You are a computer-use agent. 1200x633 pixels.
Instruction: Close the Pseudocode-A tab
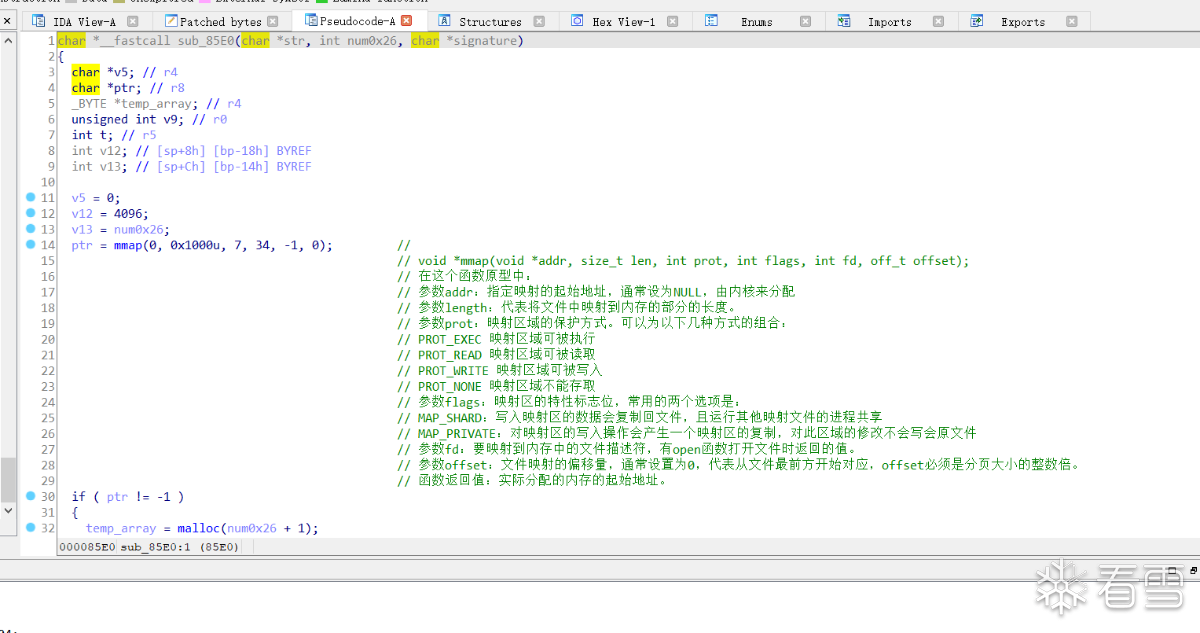click(x=406, y=21)
